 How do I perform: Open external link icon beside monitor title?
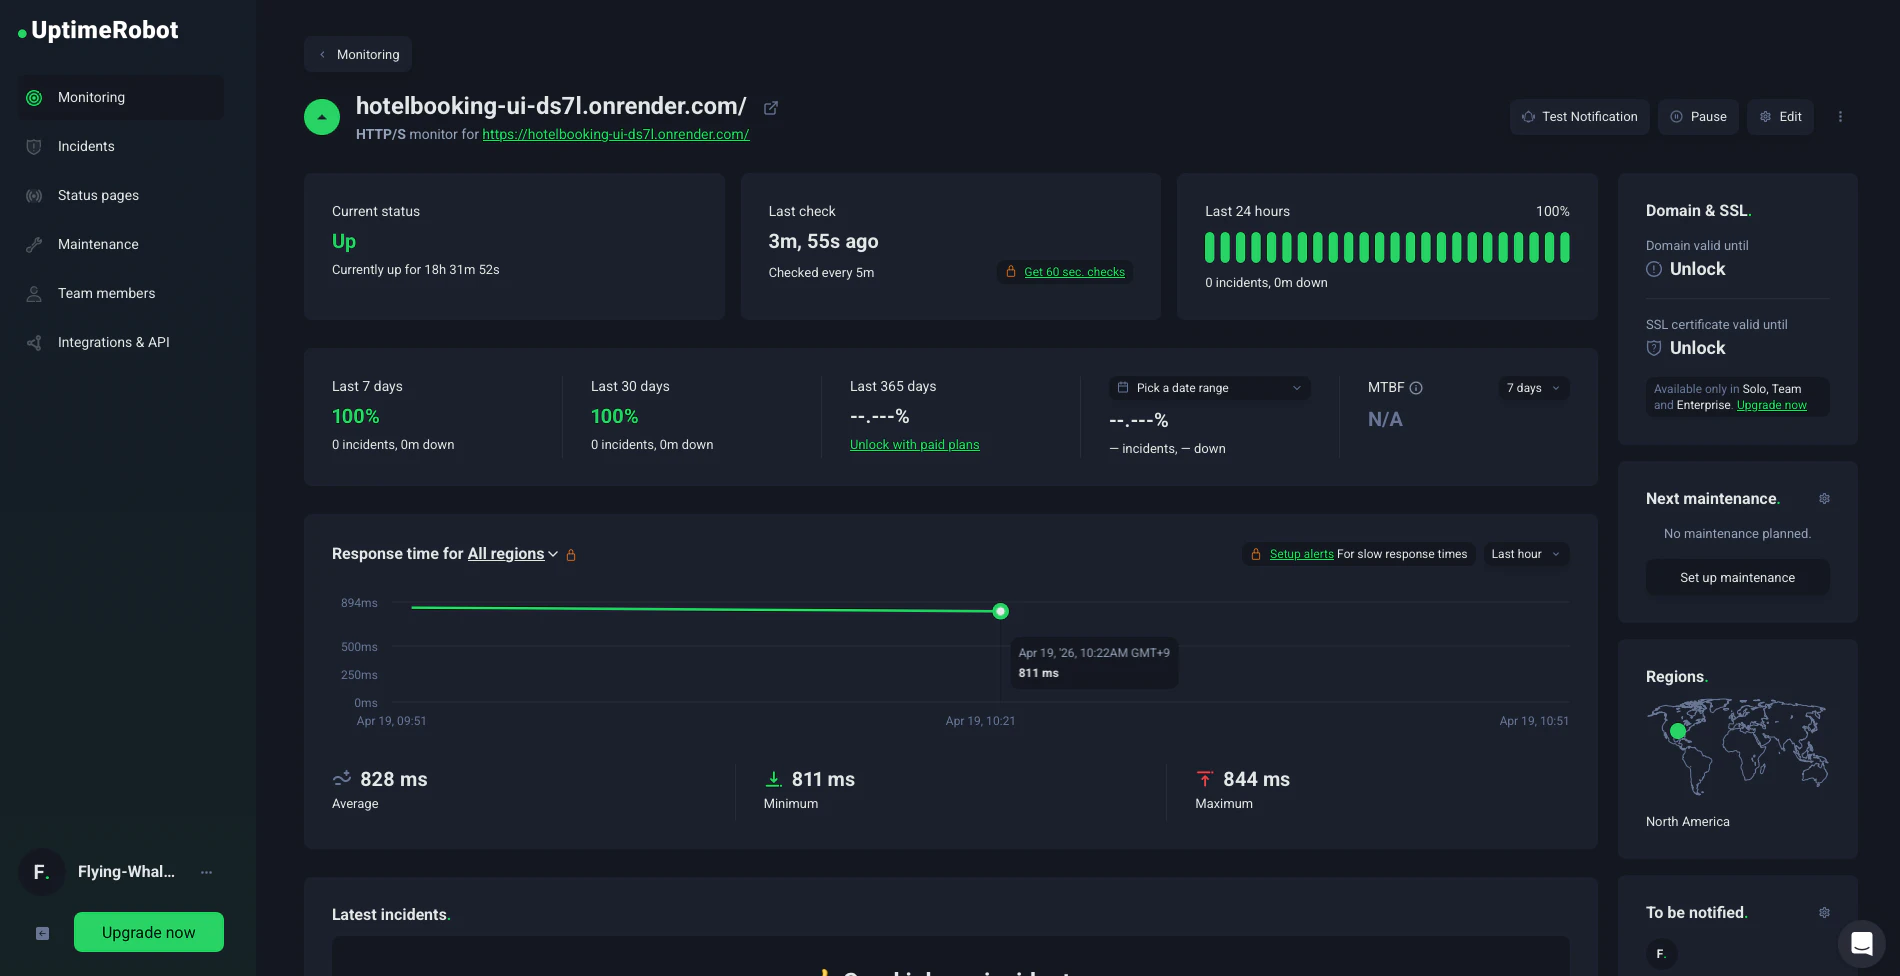[771, 108]
